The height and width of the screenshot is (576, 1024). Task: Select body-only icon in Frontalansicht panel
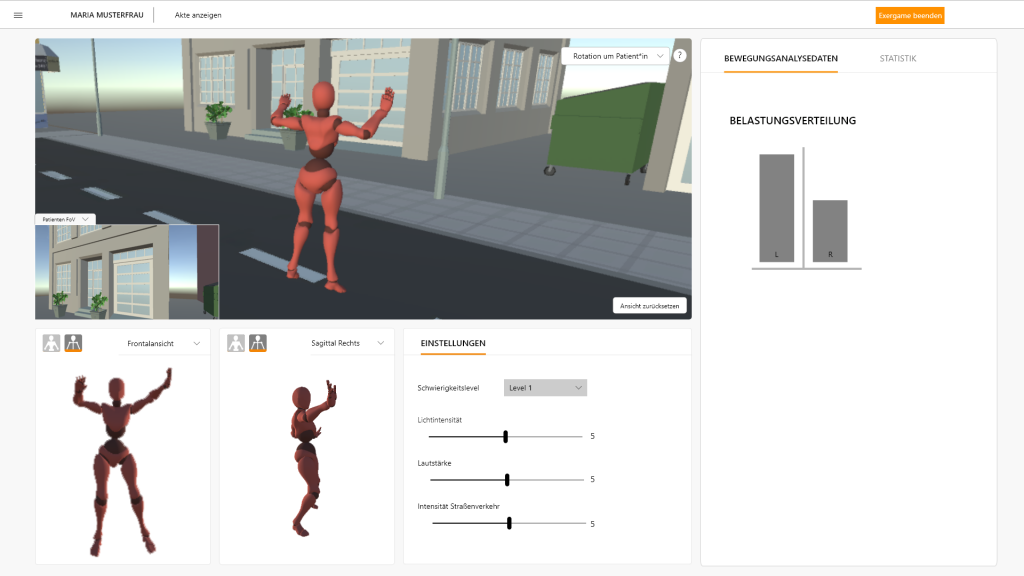(51, 343)
